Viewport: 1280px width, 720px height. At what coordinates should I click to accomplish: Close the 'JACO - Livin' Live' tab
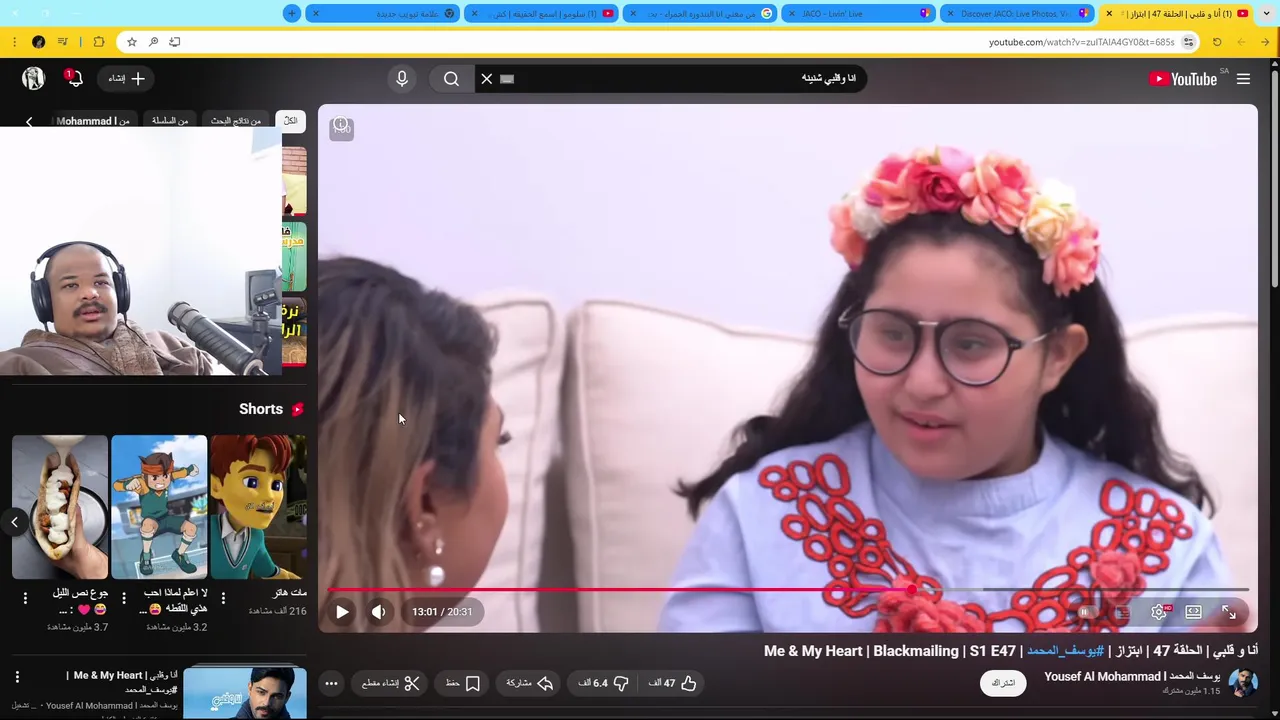click(791, 14)
